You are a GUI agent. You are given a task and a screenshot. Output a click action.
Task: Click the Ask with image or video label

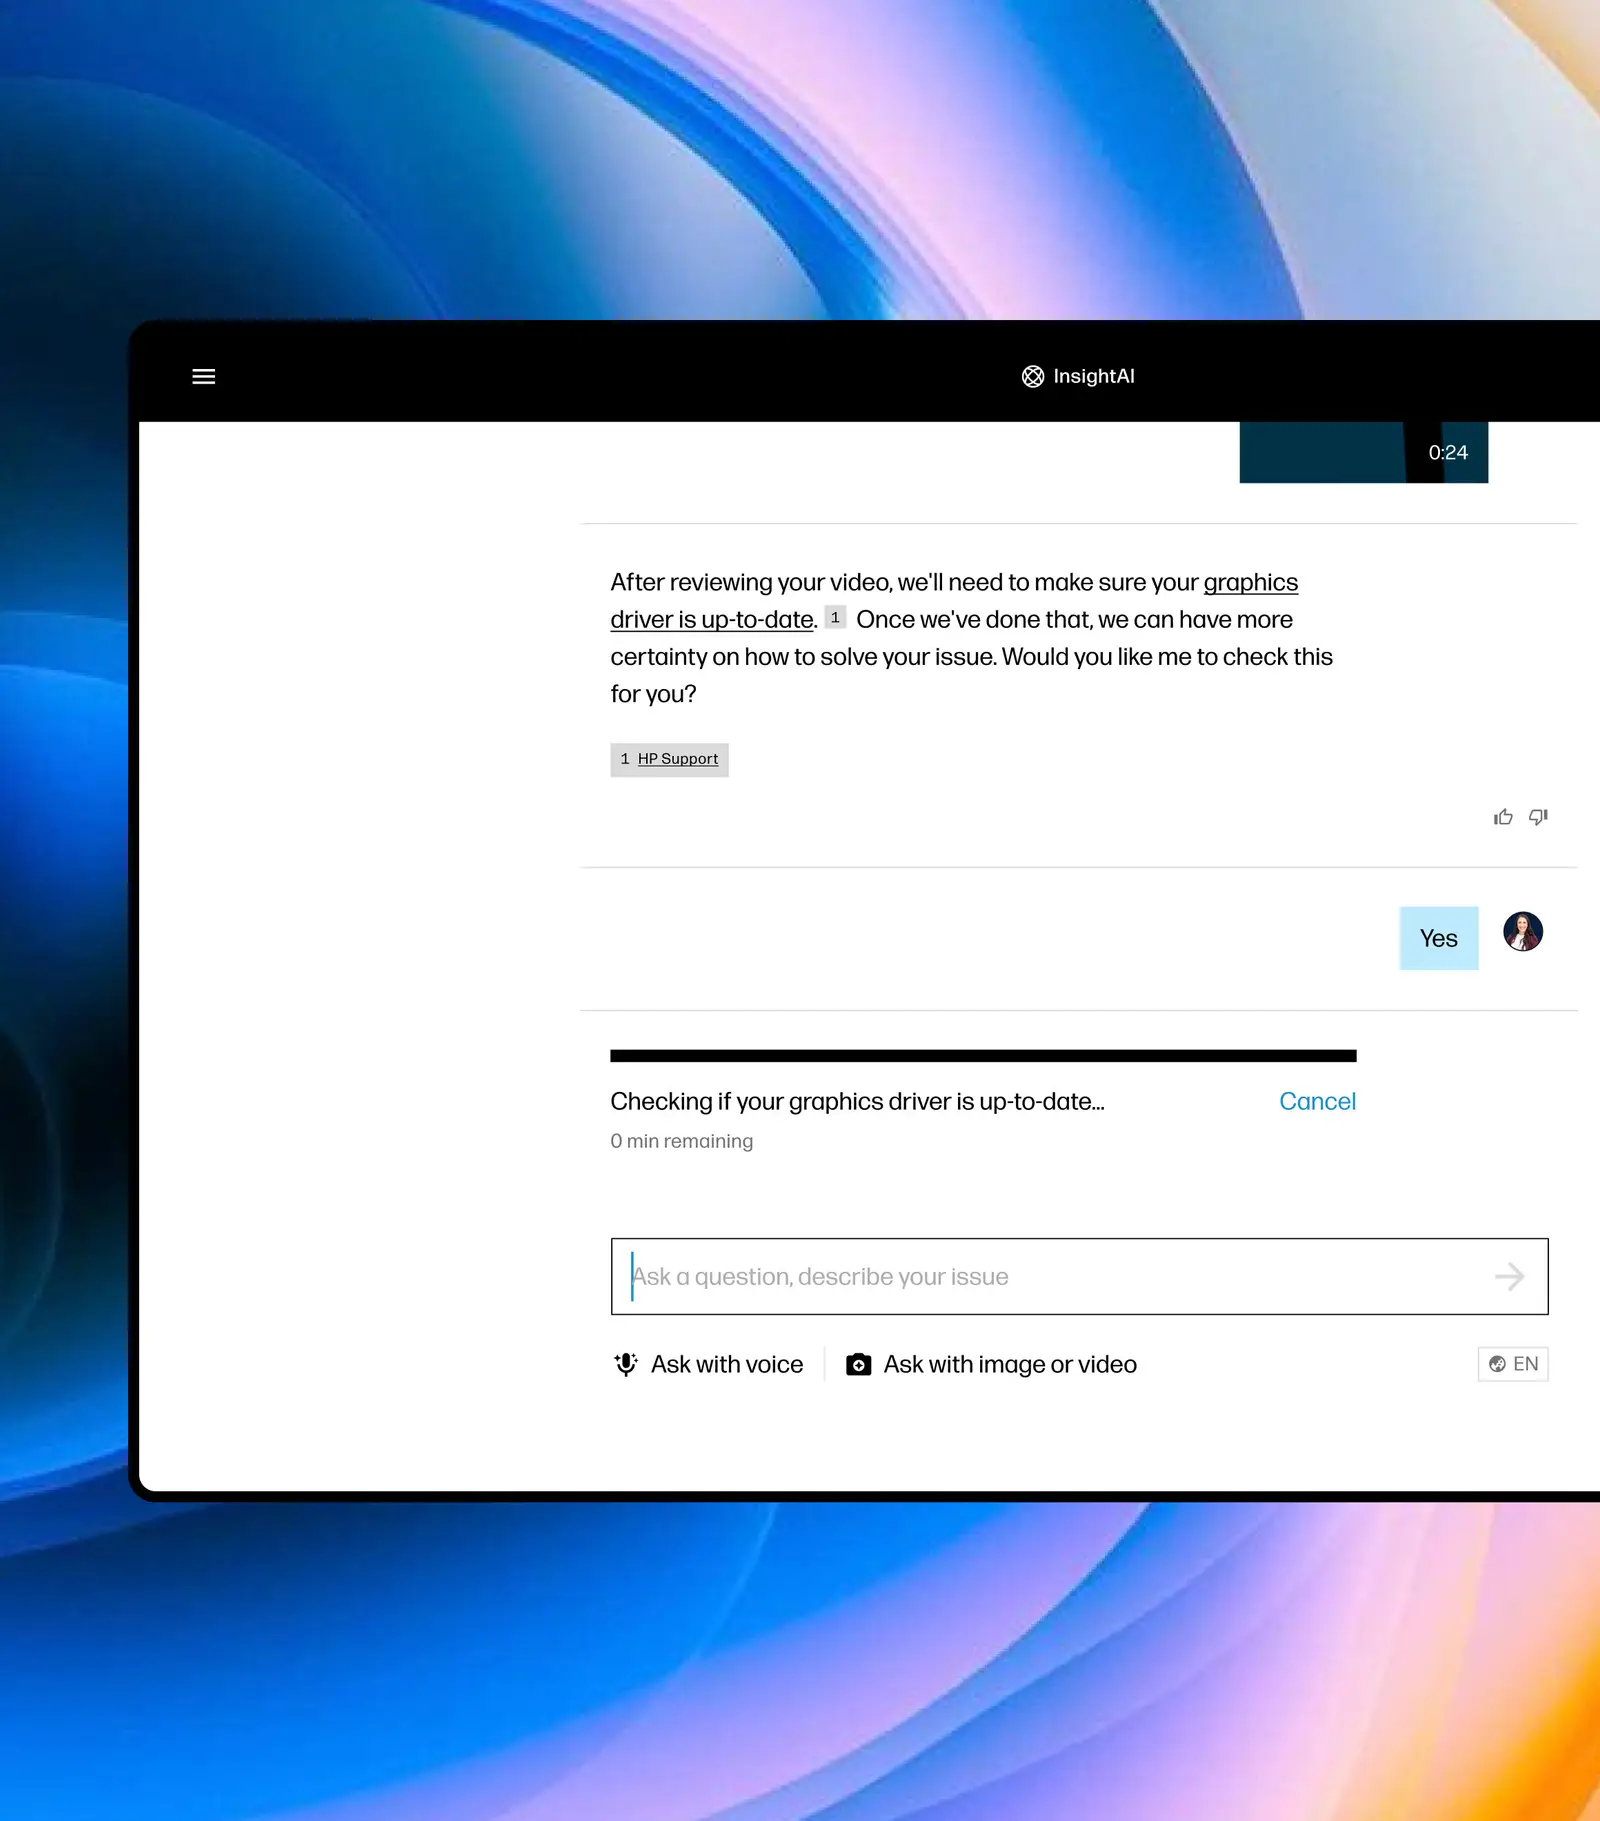pos(1010,1364)
